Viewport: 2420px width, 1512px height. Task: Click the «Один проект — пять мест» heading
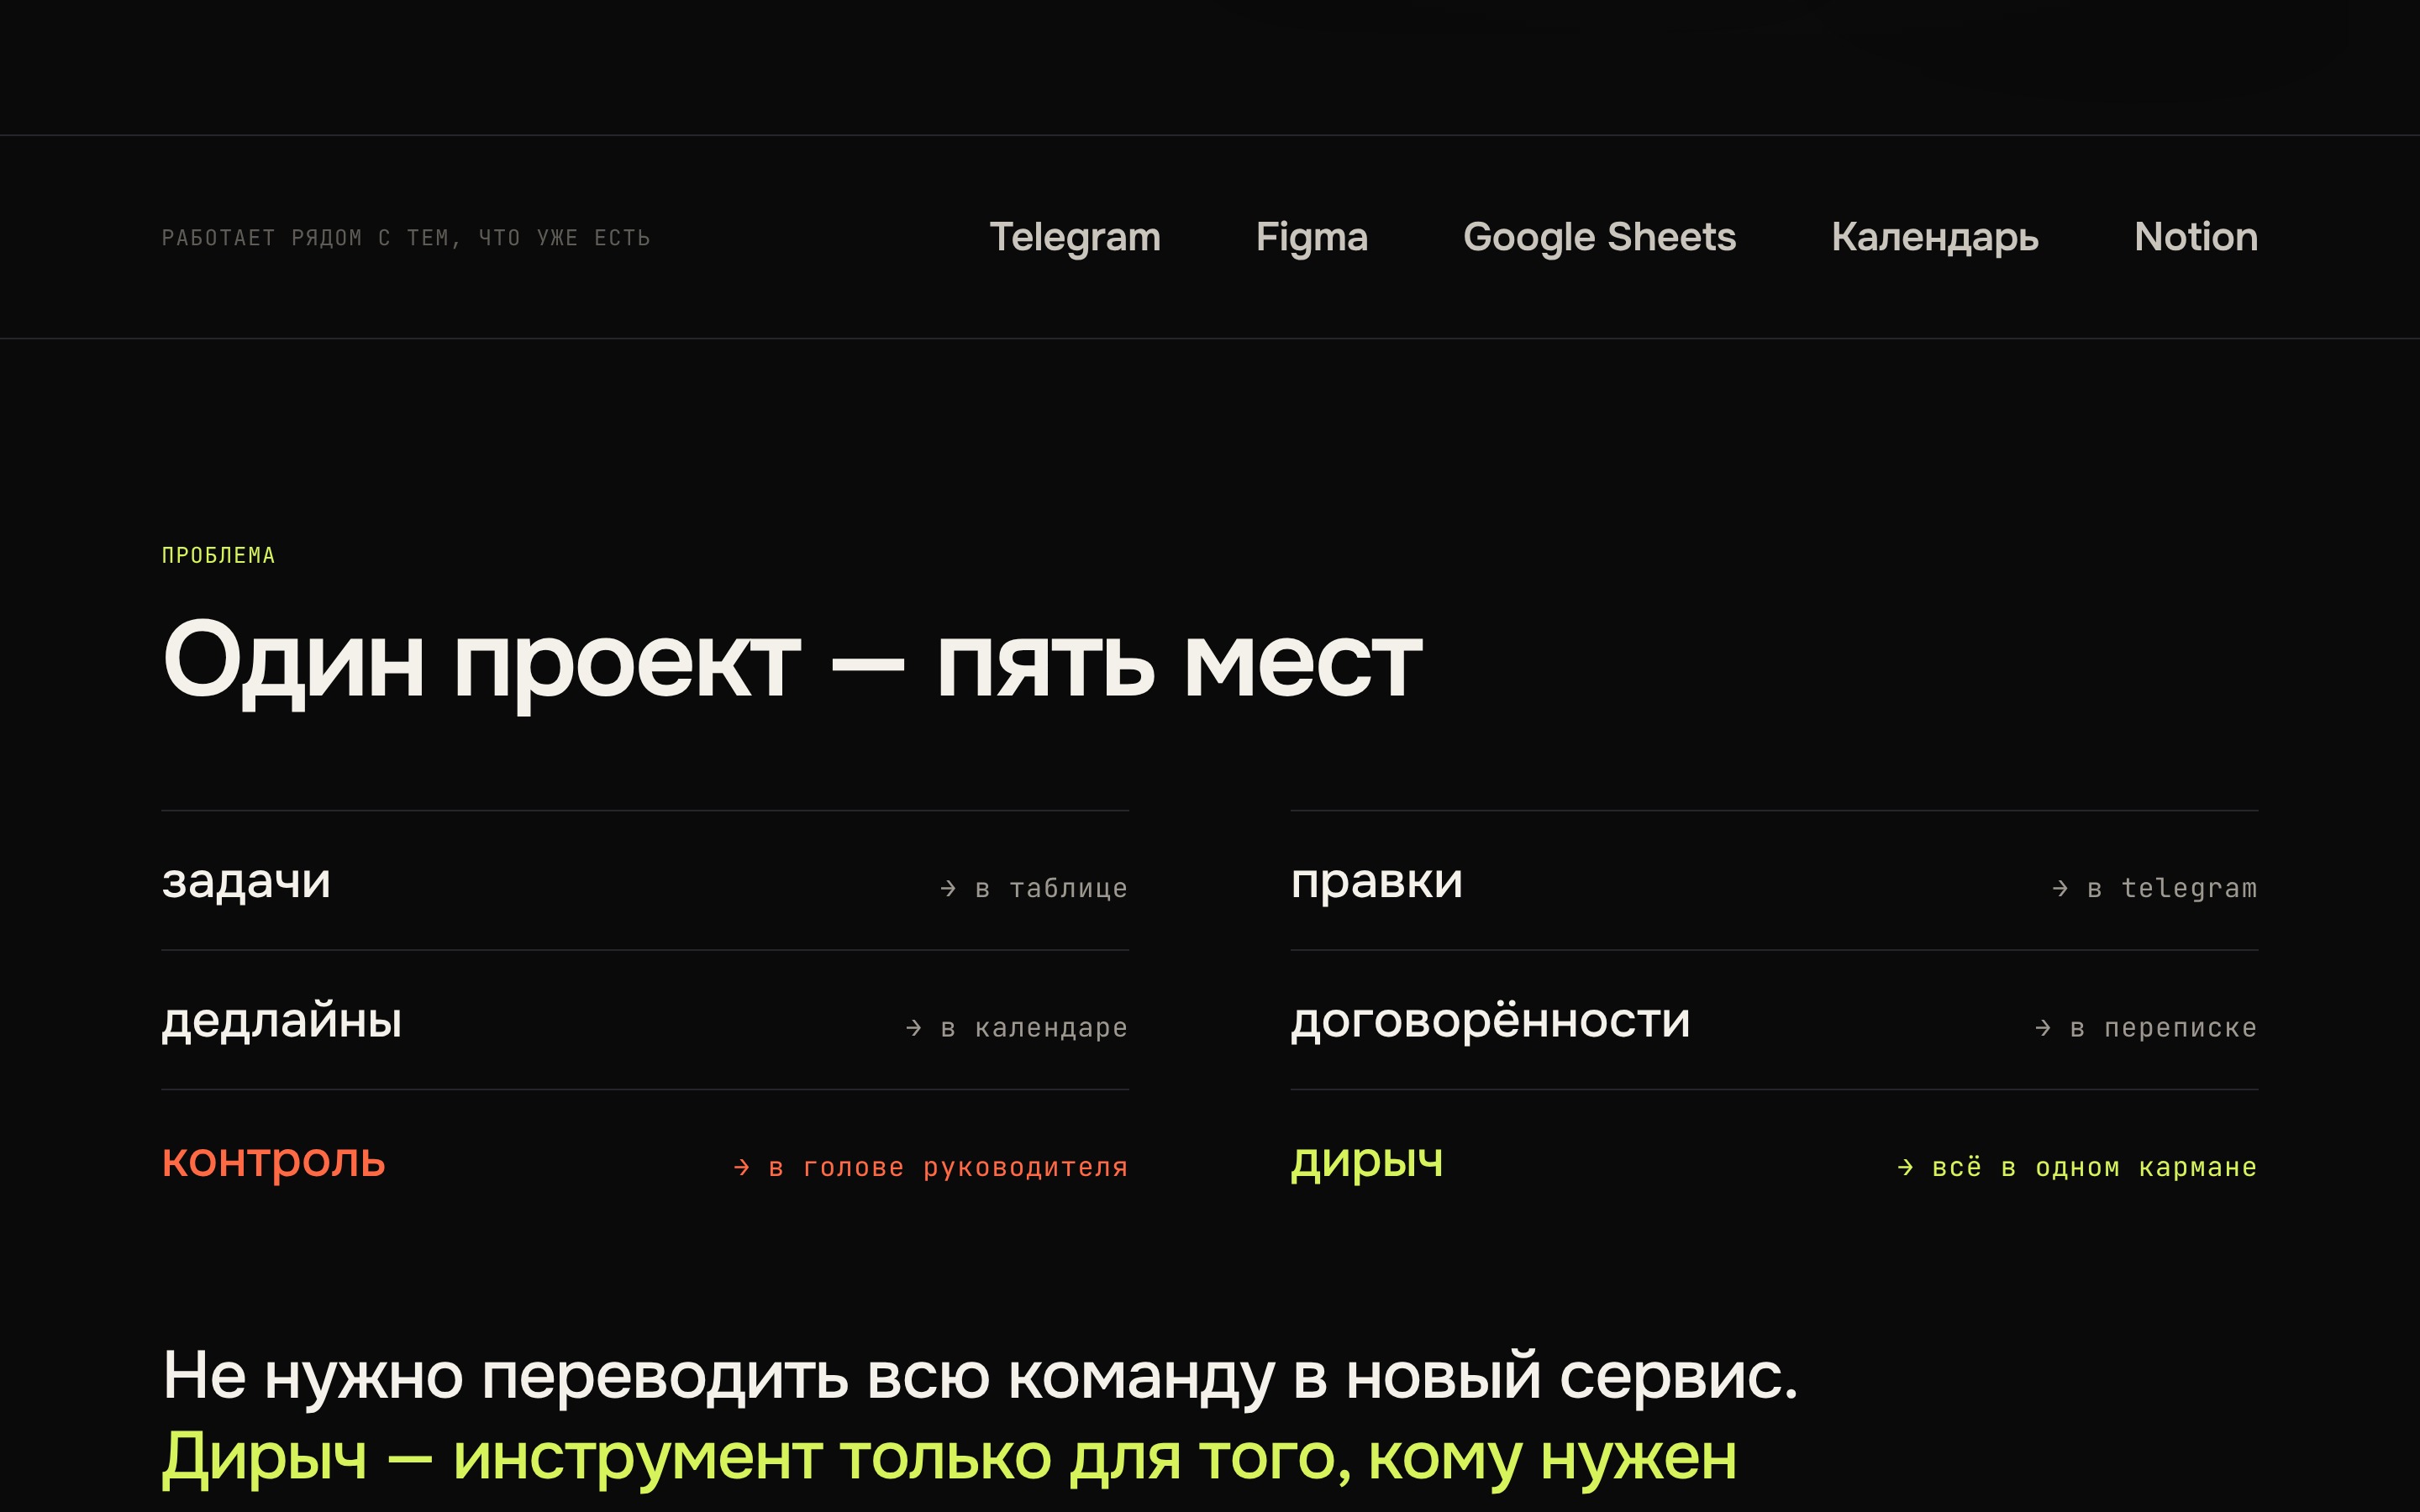(792, 662)
